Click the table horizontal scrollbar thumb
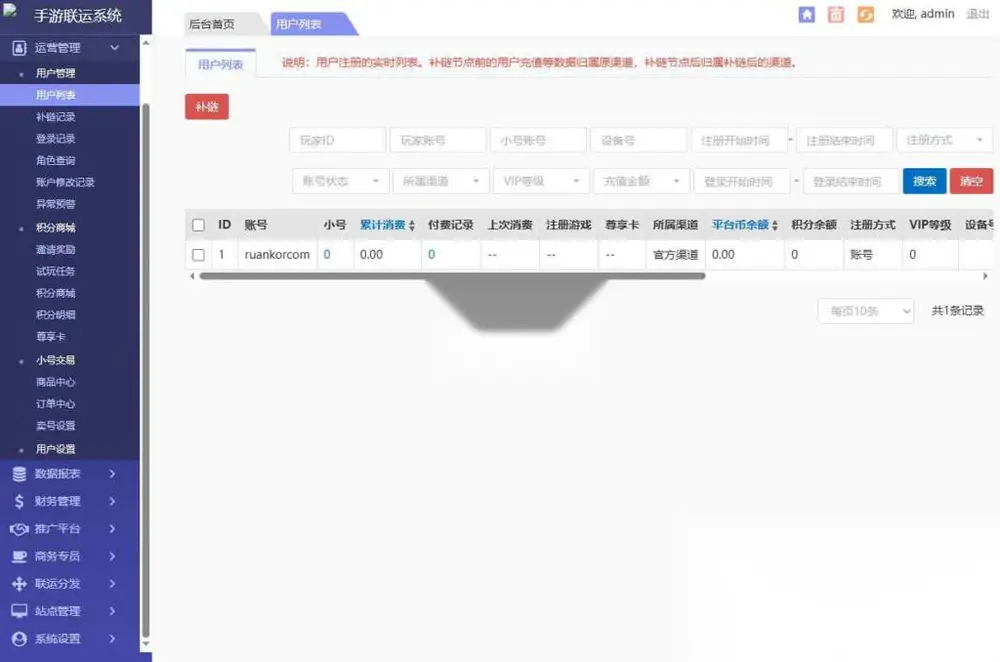Screen dimensions: 1000x662 tap(452, 276)
